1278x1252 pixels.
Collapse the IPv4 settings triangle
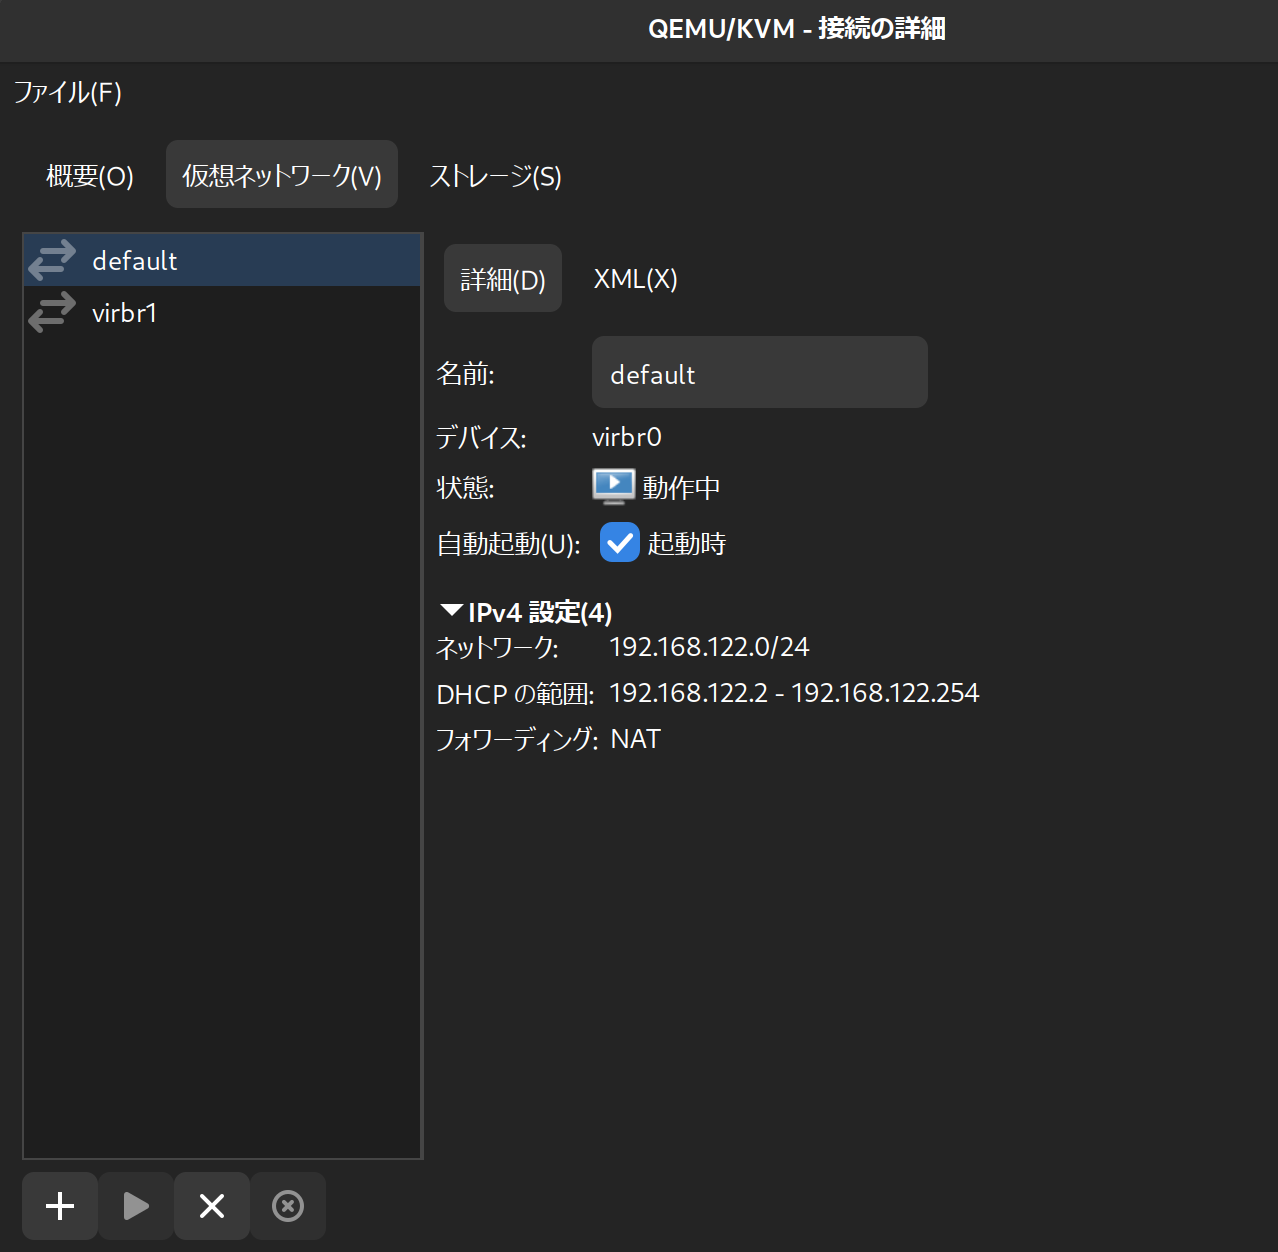[x=451, y=611]
